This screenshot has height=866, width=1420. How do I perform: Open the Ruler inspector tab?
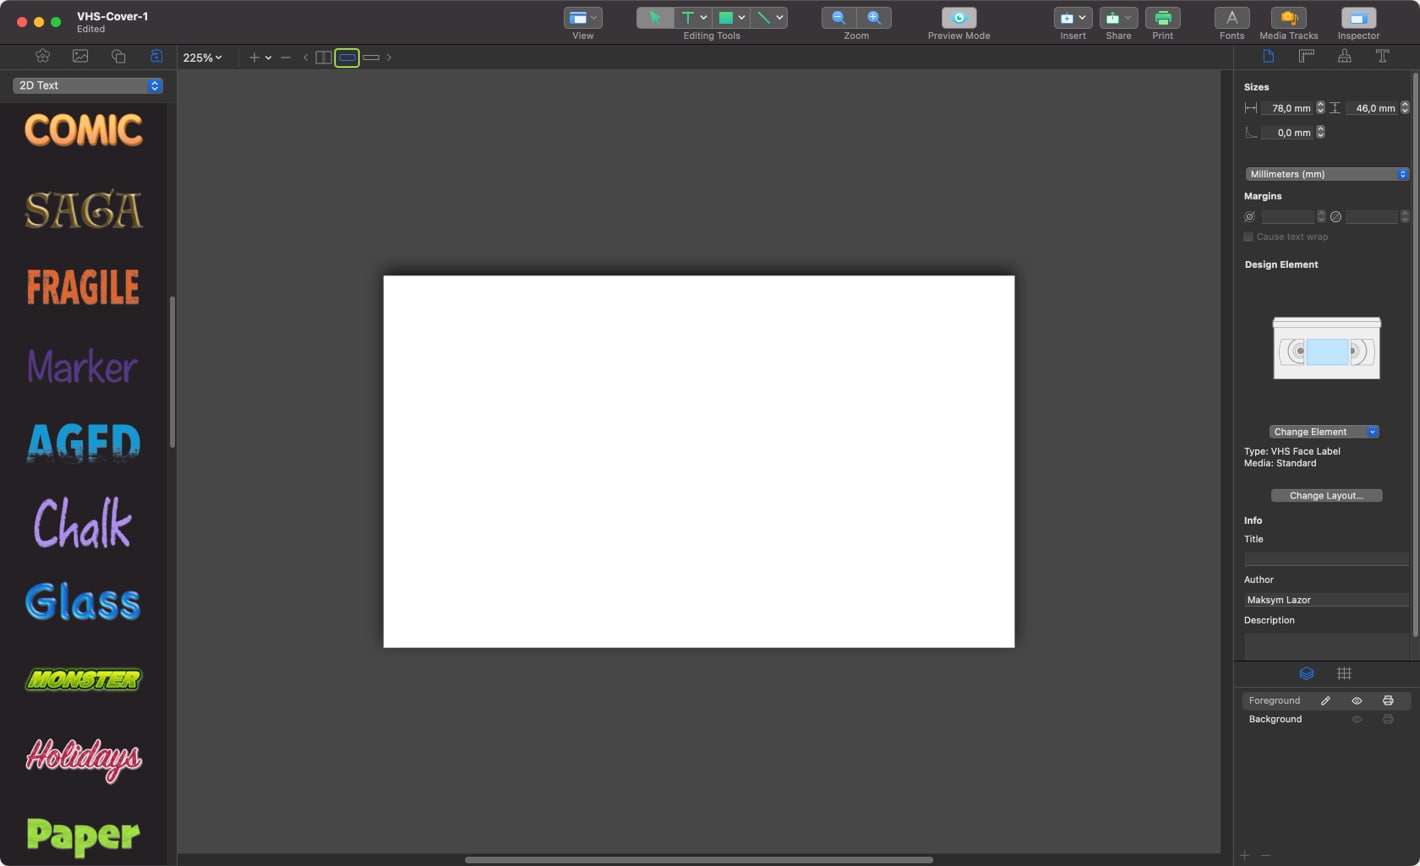[1307, 56]
